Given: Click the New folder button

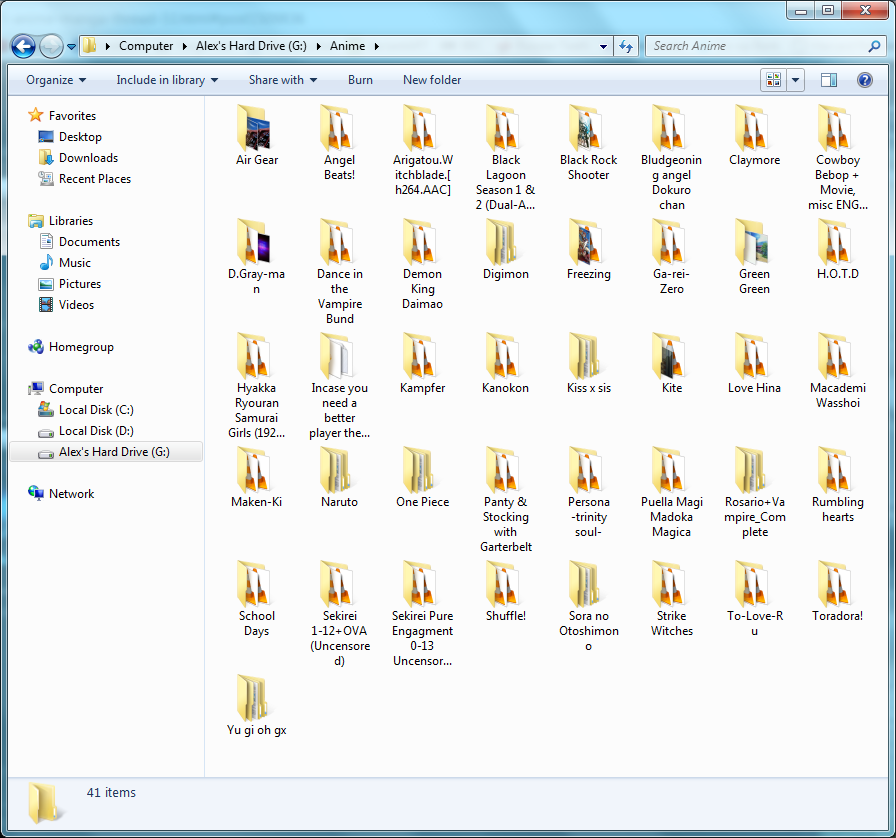Looking at the screenshot, I should (x=432, y=80).
